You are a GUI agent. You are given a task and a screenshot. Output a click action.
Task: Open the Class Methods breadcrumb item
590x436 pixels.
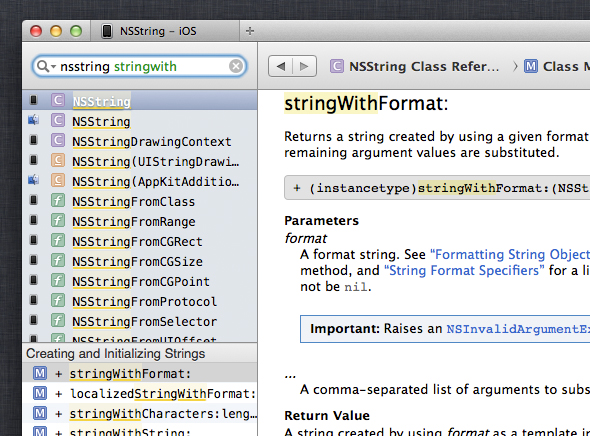[x=557, y=67]
